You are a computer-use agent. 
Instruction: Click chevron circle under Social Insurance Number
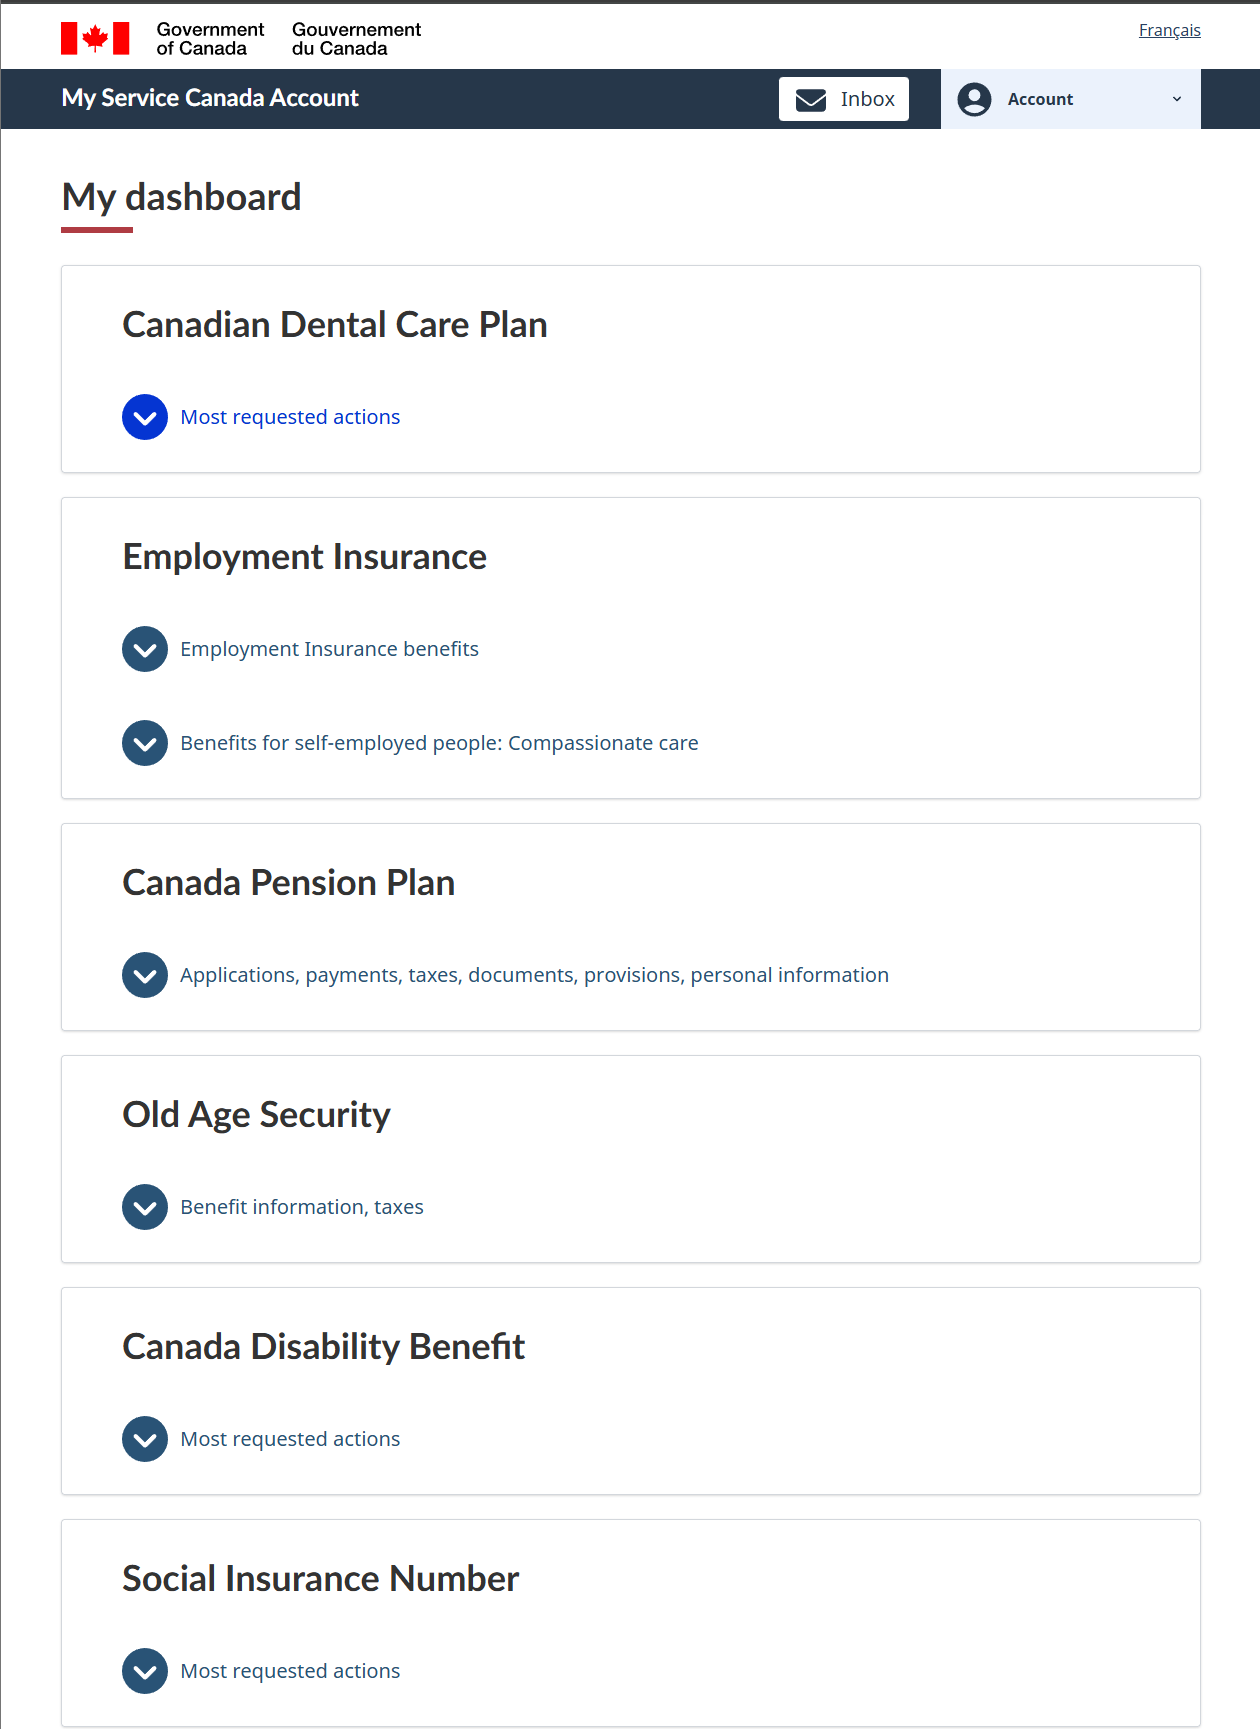145,1671
